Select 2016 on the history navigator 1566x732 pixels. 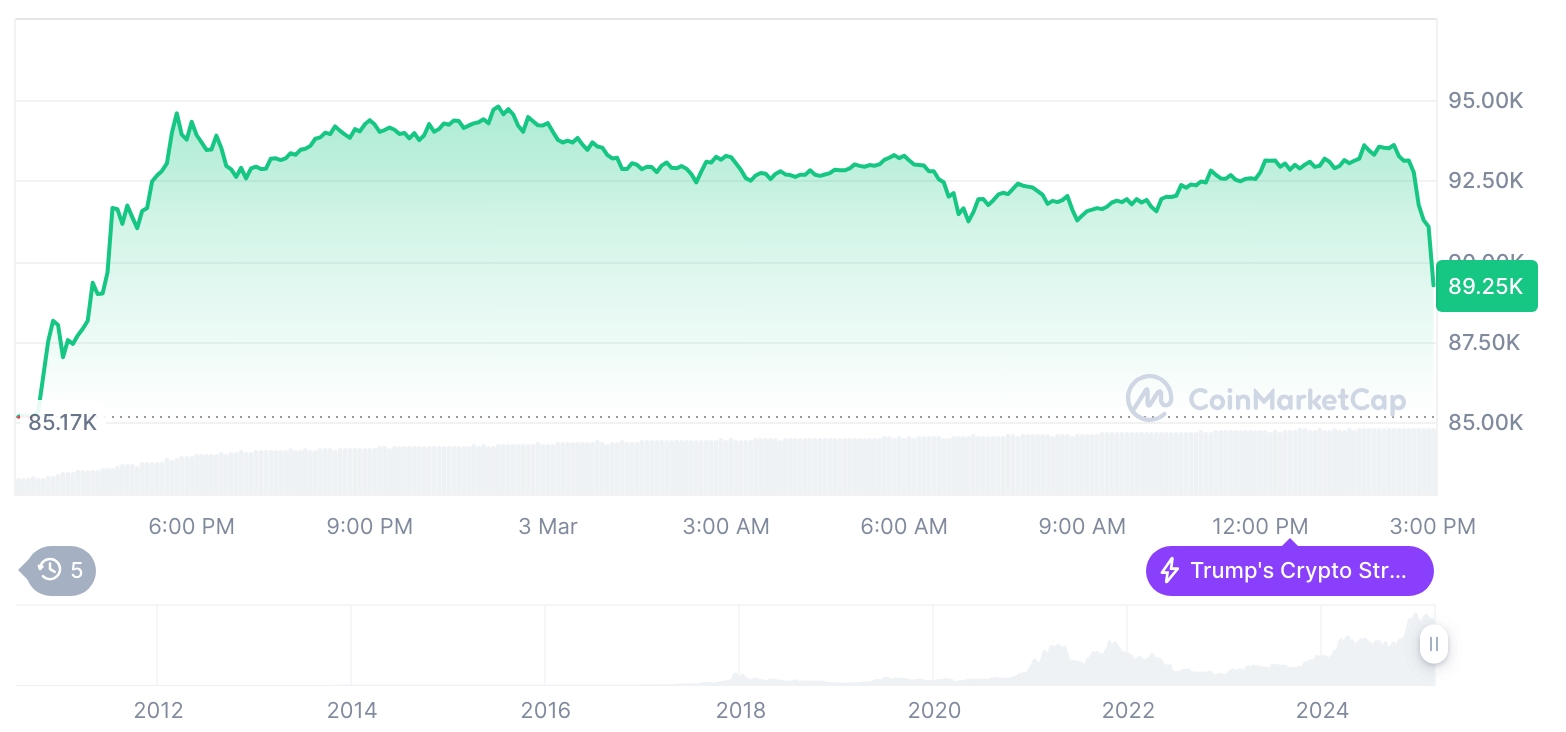(546, 711)
